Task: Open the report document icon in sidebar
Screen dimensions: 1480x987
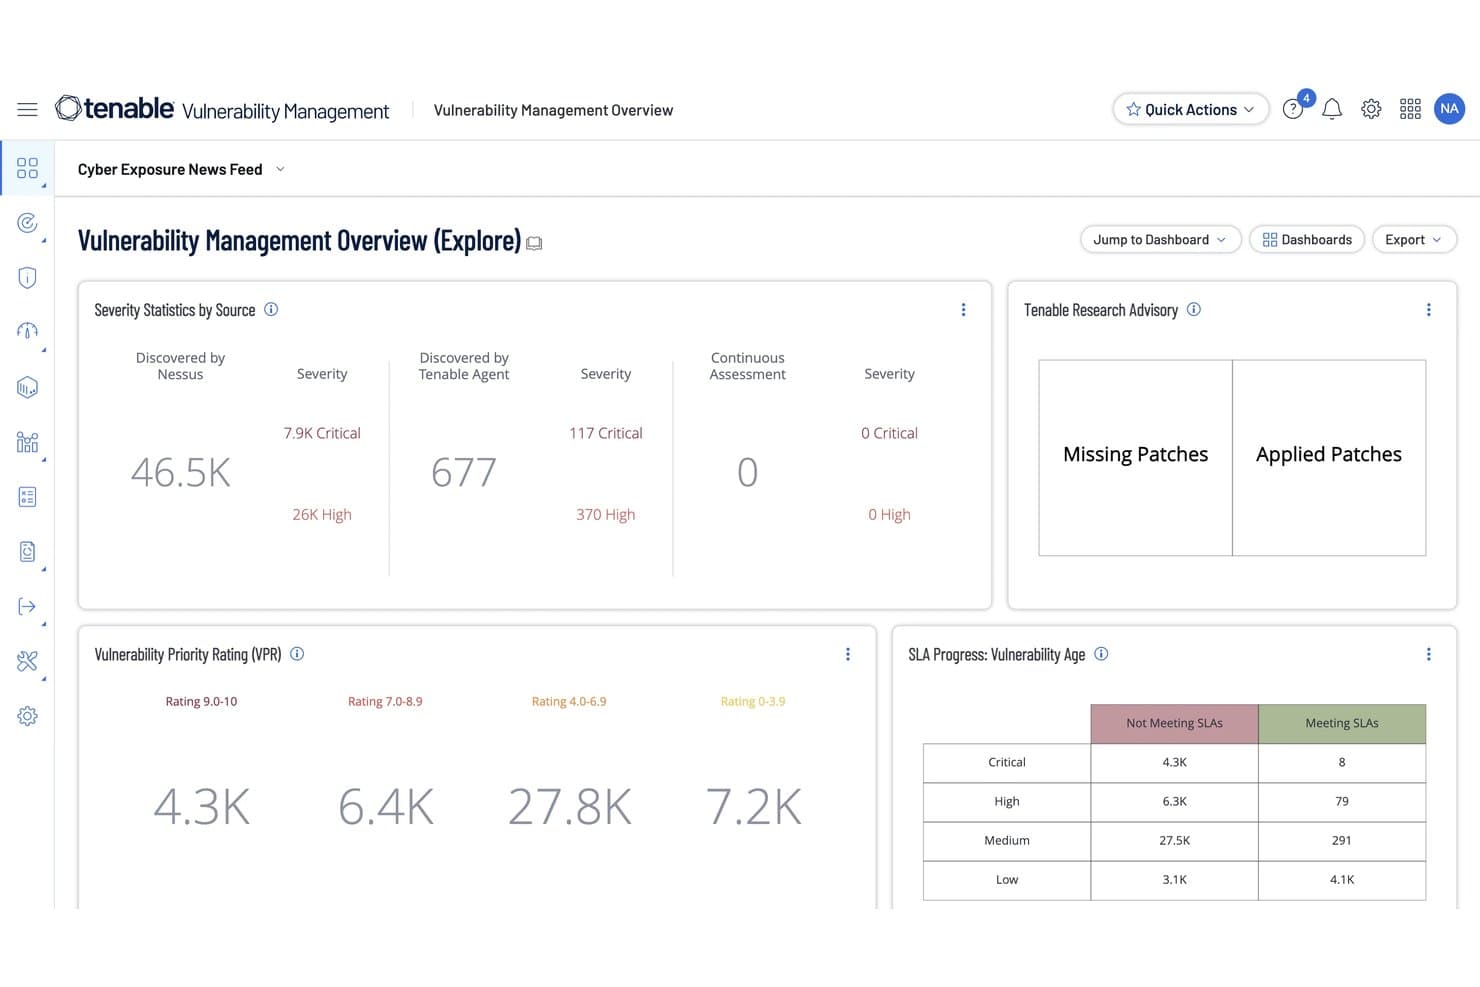Action: 27,551
